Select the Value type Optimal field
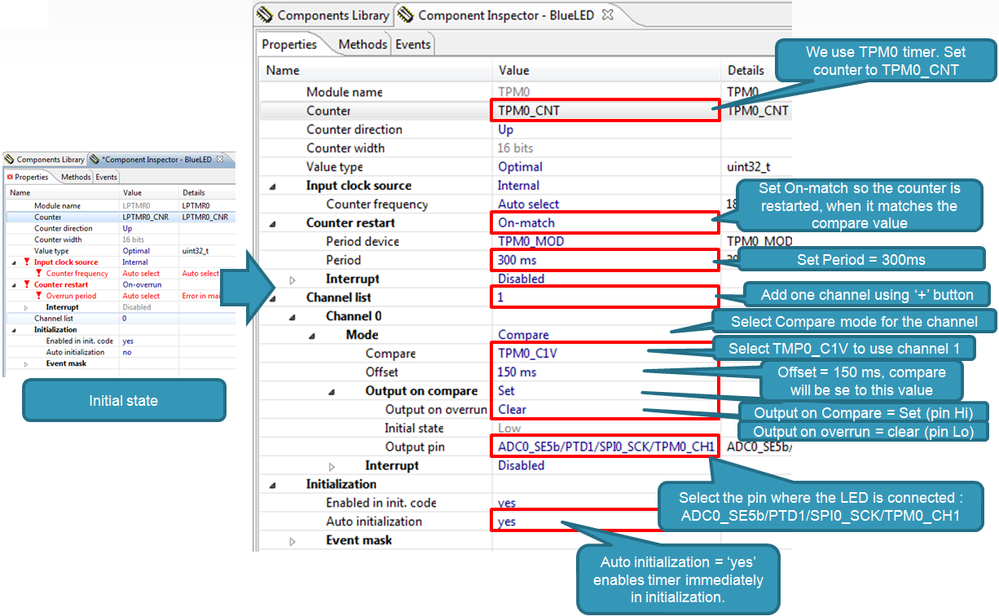Viewport: 999px width, 616px height. point(520,167)
